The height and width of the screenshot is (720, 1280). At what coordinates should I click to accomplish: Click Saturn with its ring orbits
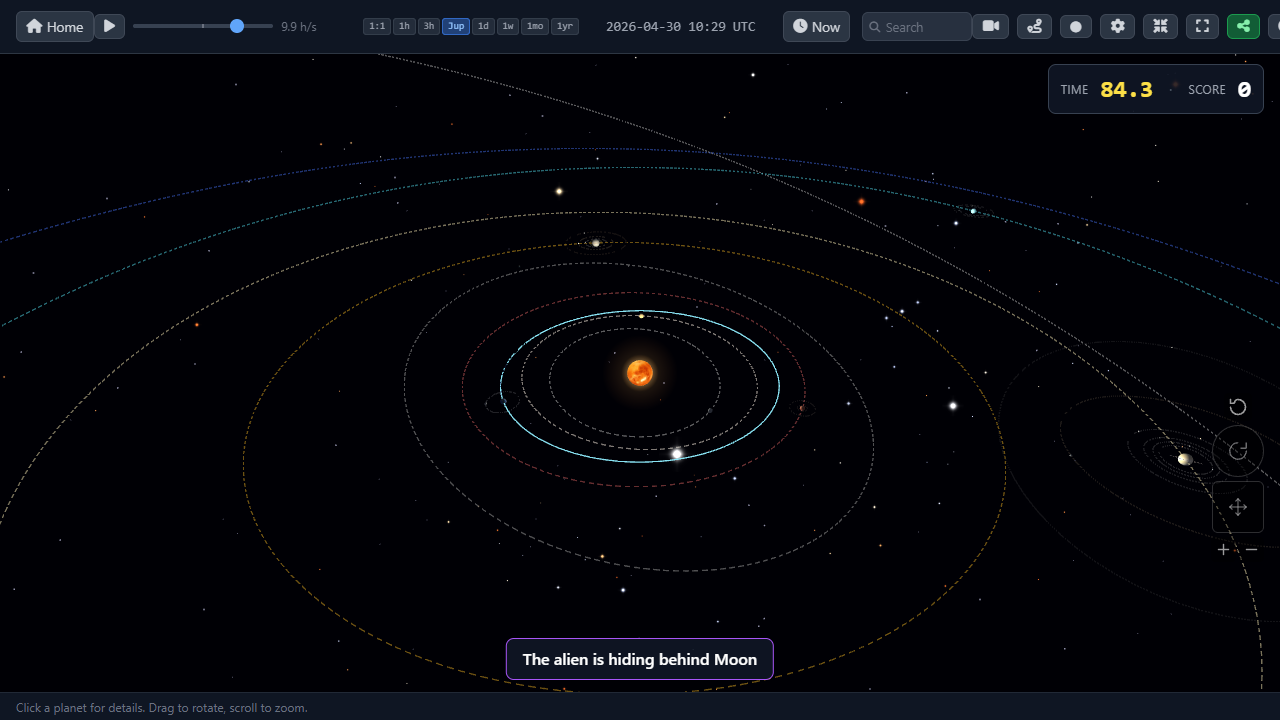pyautogui.click(x=1185, y=459)
